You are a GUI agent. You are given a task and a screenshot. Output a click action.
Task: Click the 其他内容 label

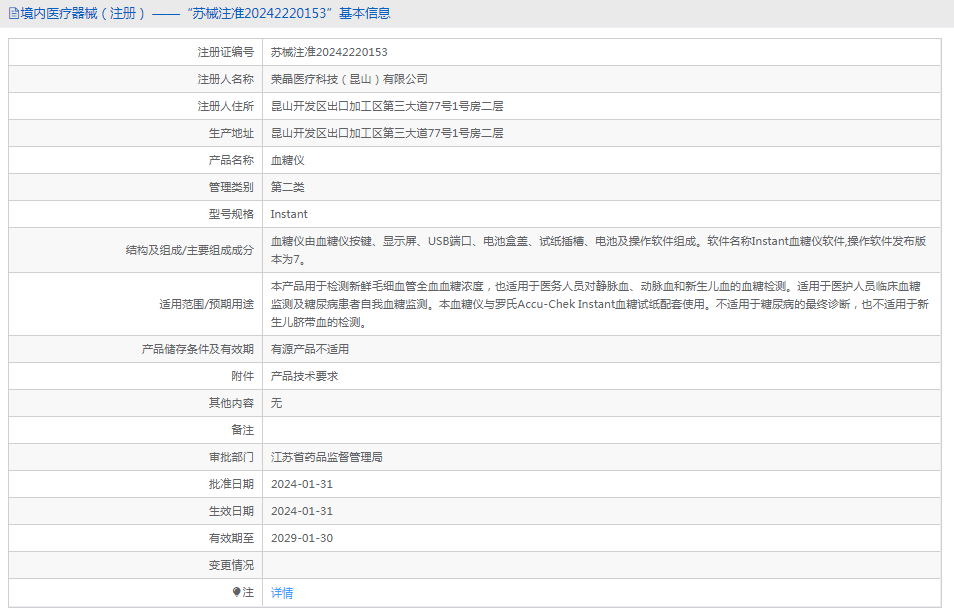click(231, 403)
